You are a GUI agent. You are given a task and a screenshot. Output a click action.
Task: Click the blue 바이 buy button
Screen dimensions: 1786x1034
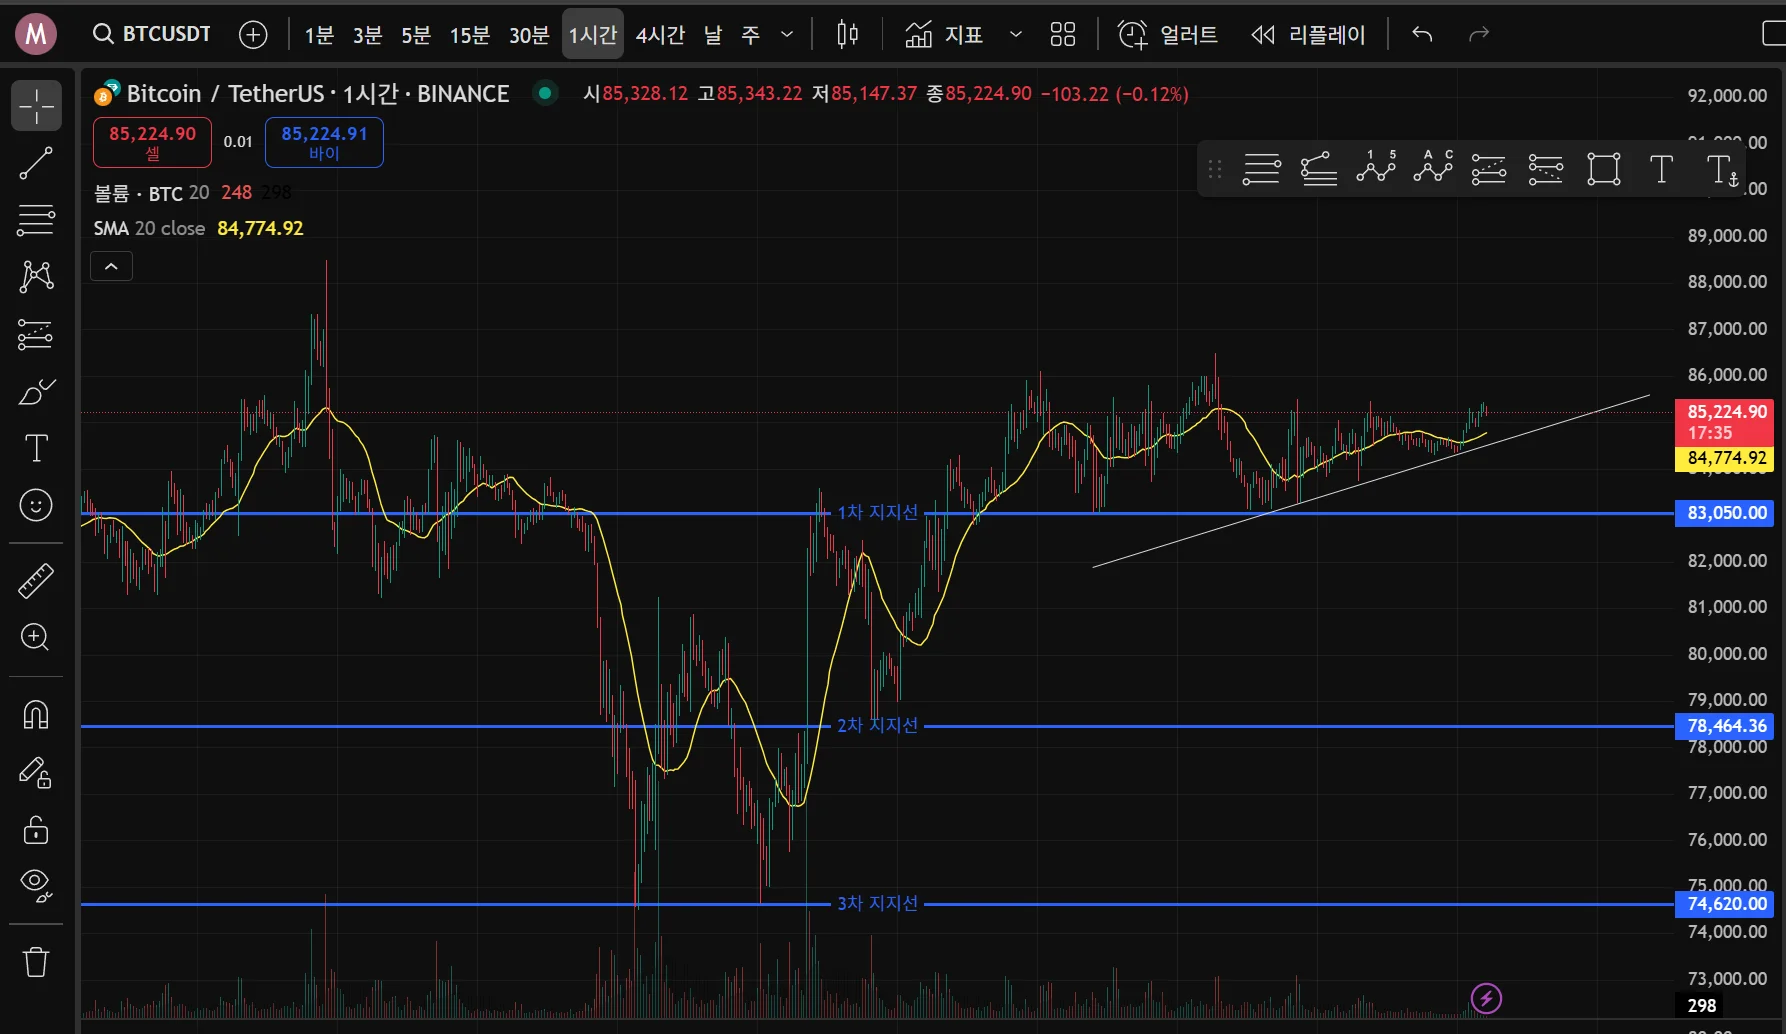click(324, 142)
